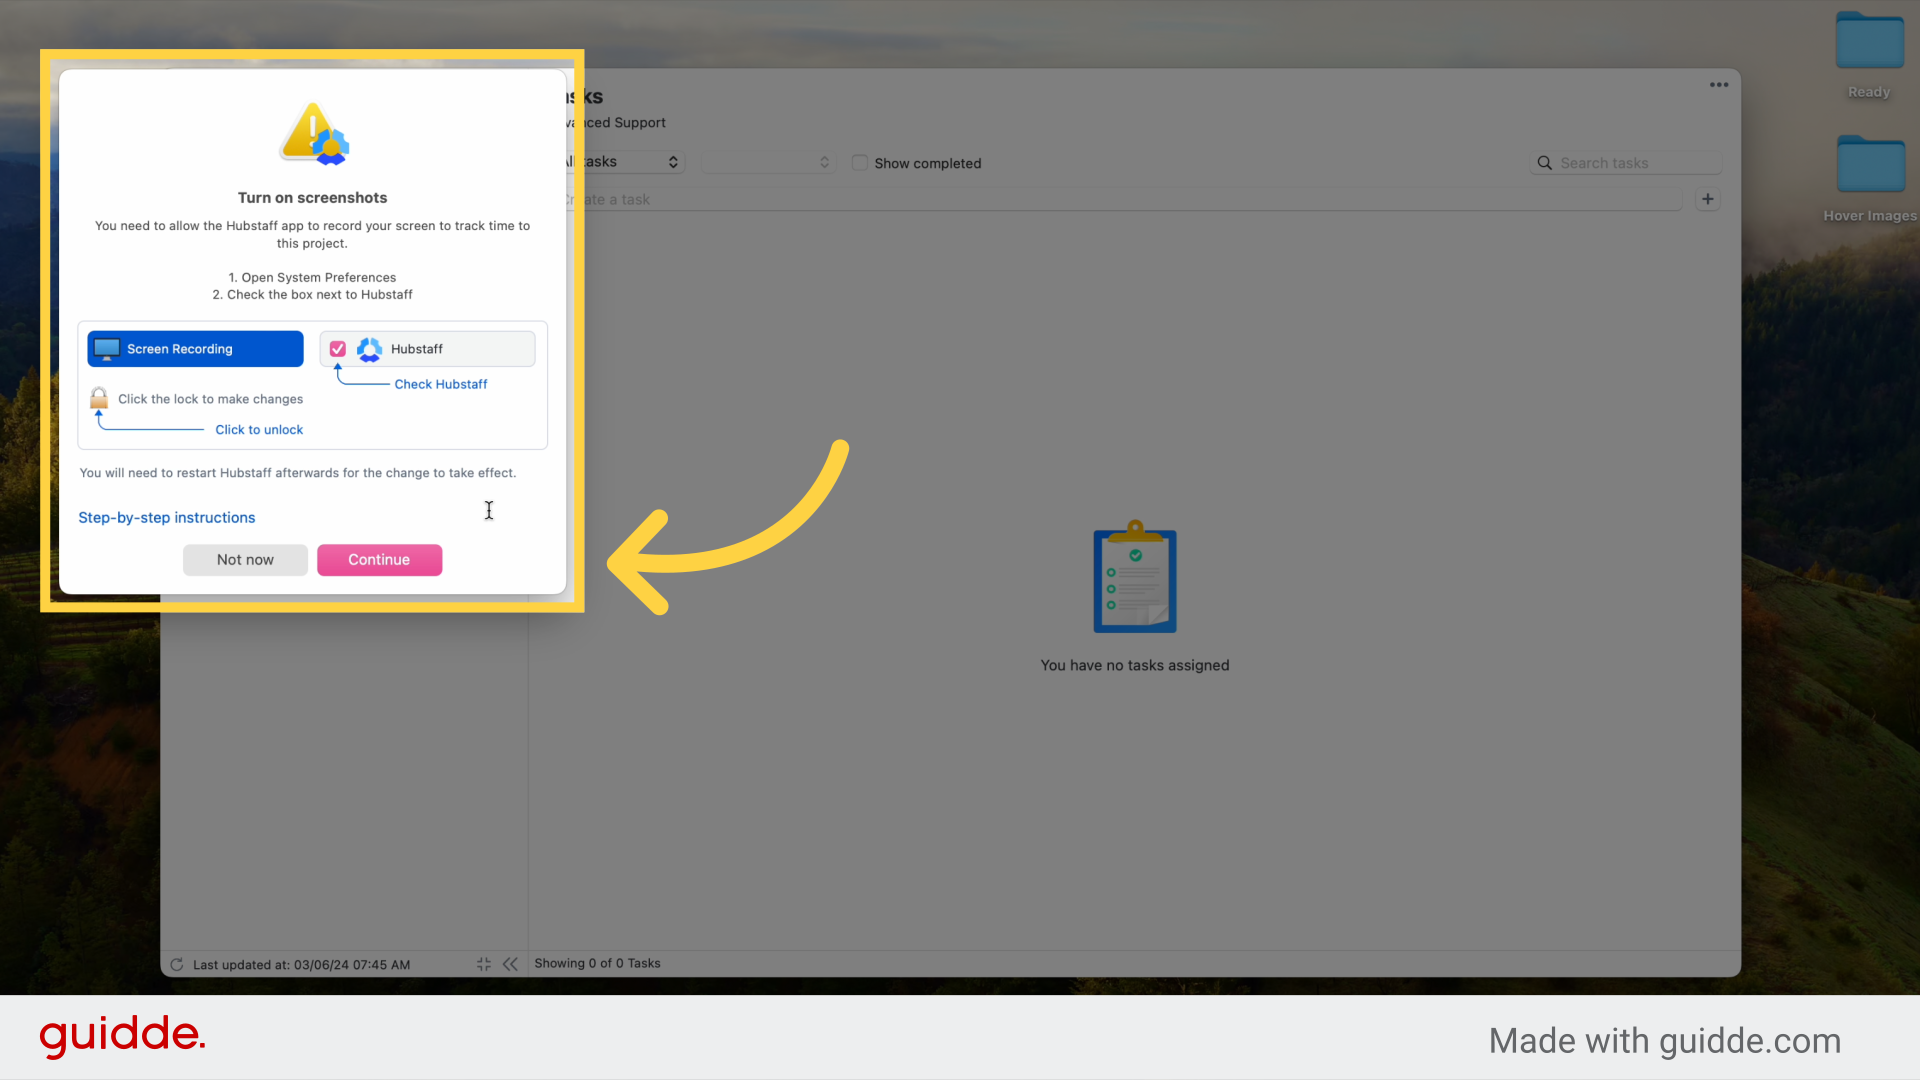Open the Step-by-step instructions link
This screenshot has height=1080, width=1920.
coord(167,518)
